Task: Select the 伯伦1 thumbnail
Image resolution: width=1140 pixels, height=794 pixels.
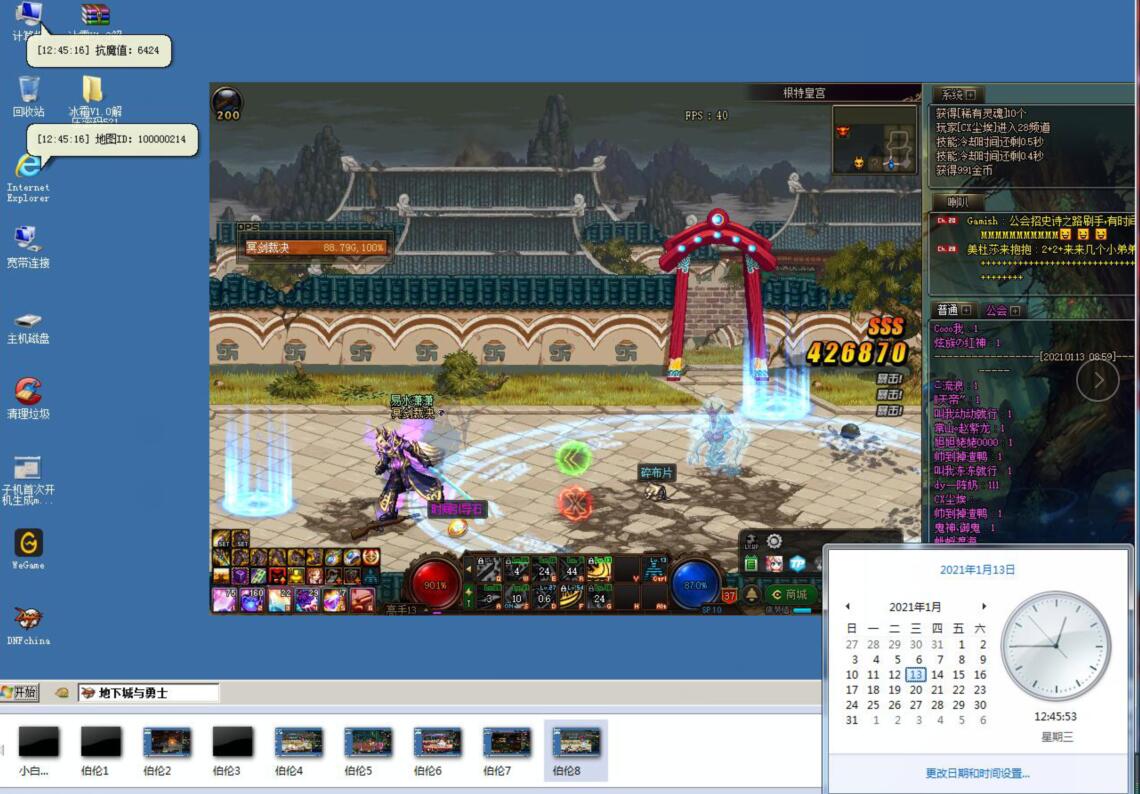Action: tap(100, 751)
